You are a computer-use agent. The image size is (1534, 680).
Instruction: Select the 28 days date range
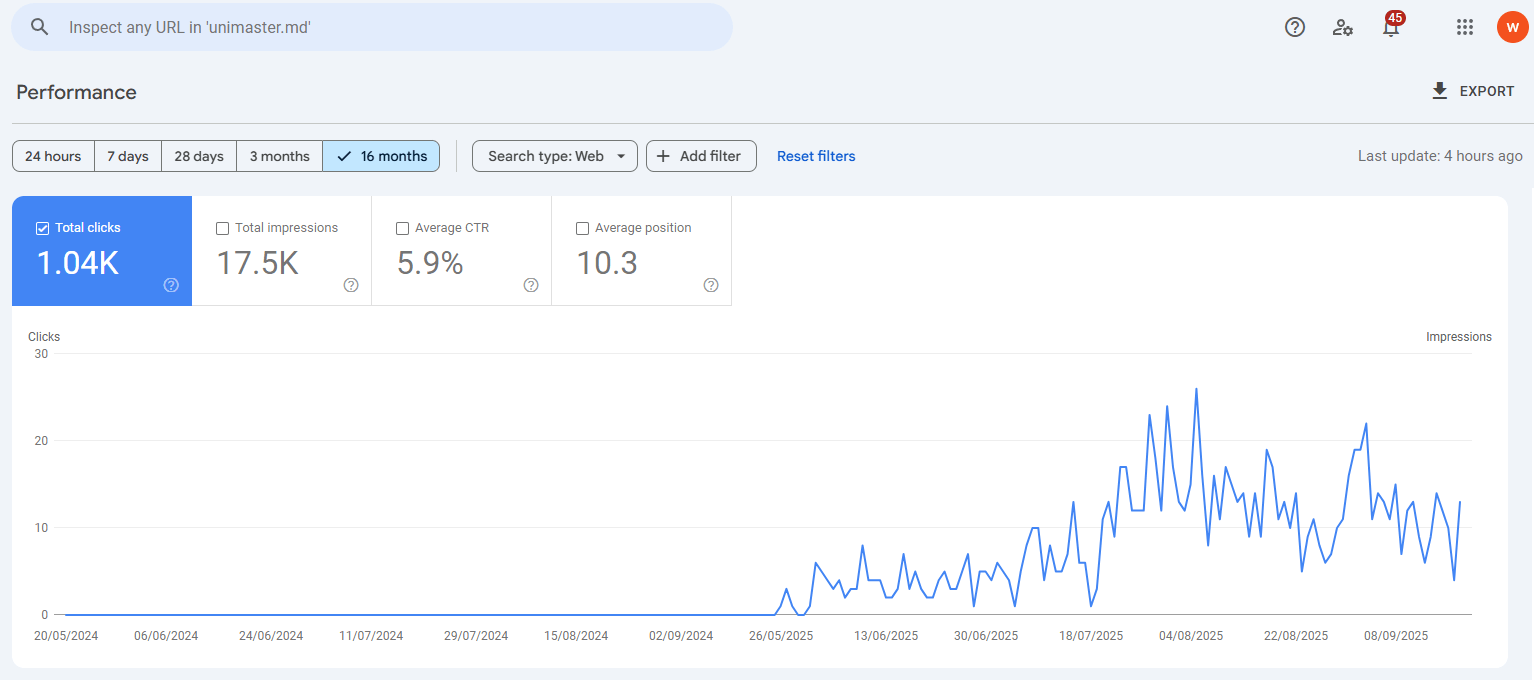click(x=199, y=156)
